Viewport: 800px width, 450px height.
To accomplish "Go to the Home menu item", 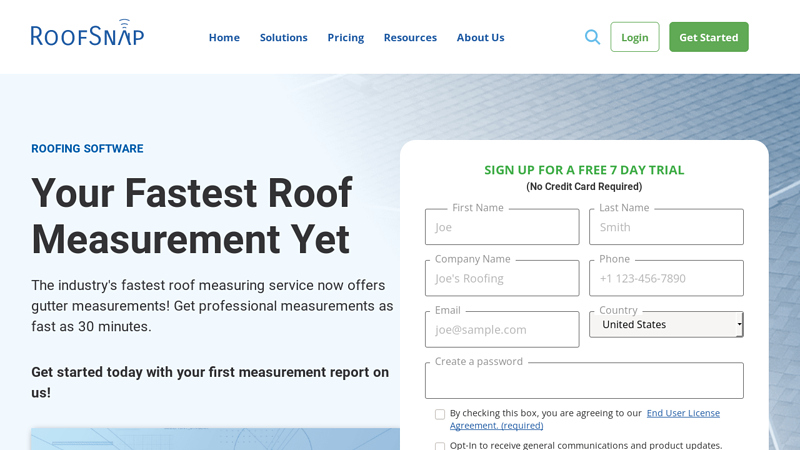I will tap(224, 38).
